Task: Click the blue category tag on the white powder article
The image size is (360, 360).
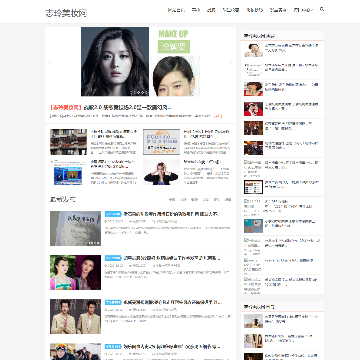Action: 113,214
